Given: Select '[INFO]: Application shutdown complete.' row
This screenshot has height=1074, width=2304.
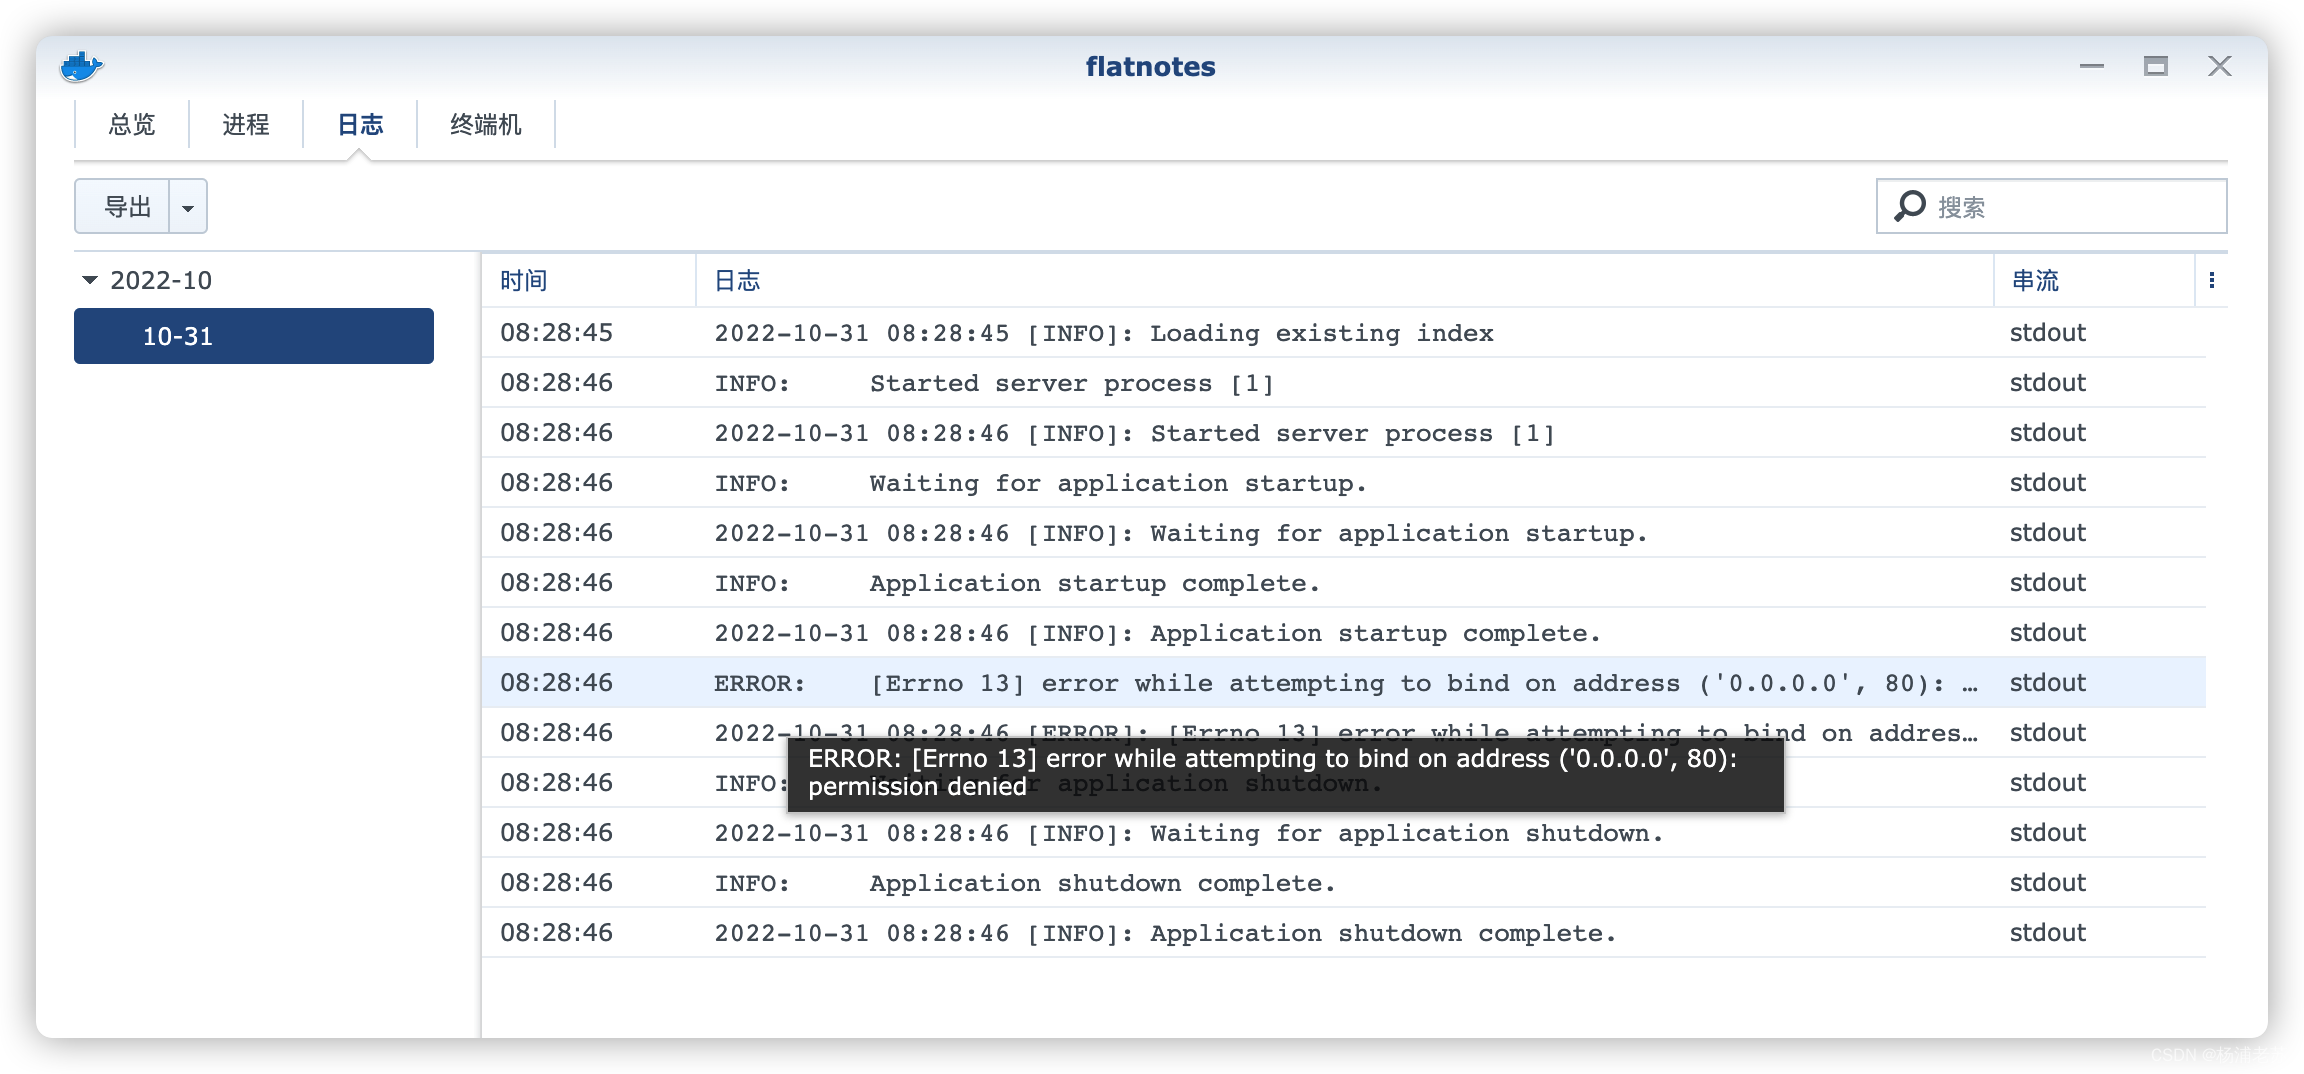Looking at the screenshot, I should [1344, 933].
